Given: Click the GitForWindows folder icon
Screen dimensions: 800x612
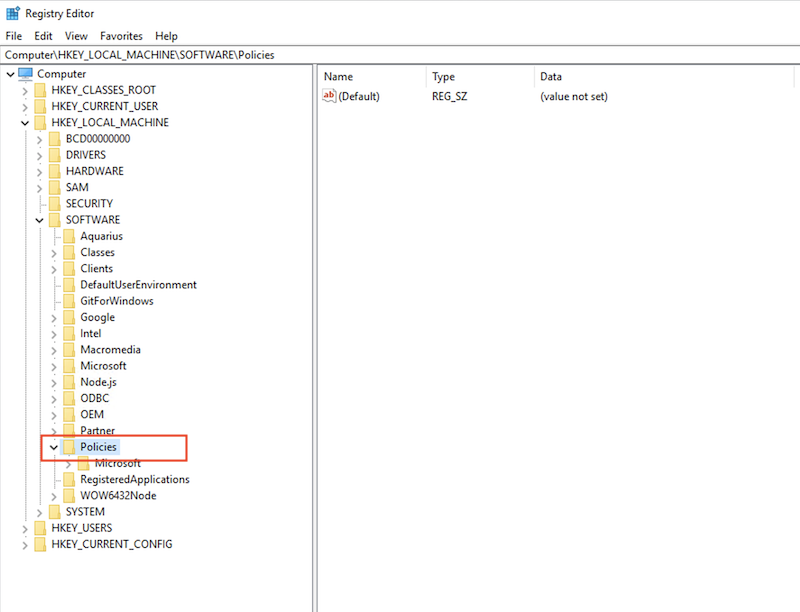Looking at the screenshot, I should (69, 301).
